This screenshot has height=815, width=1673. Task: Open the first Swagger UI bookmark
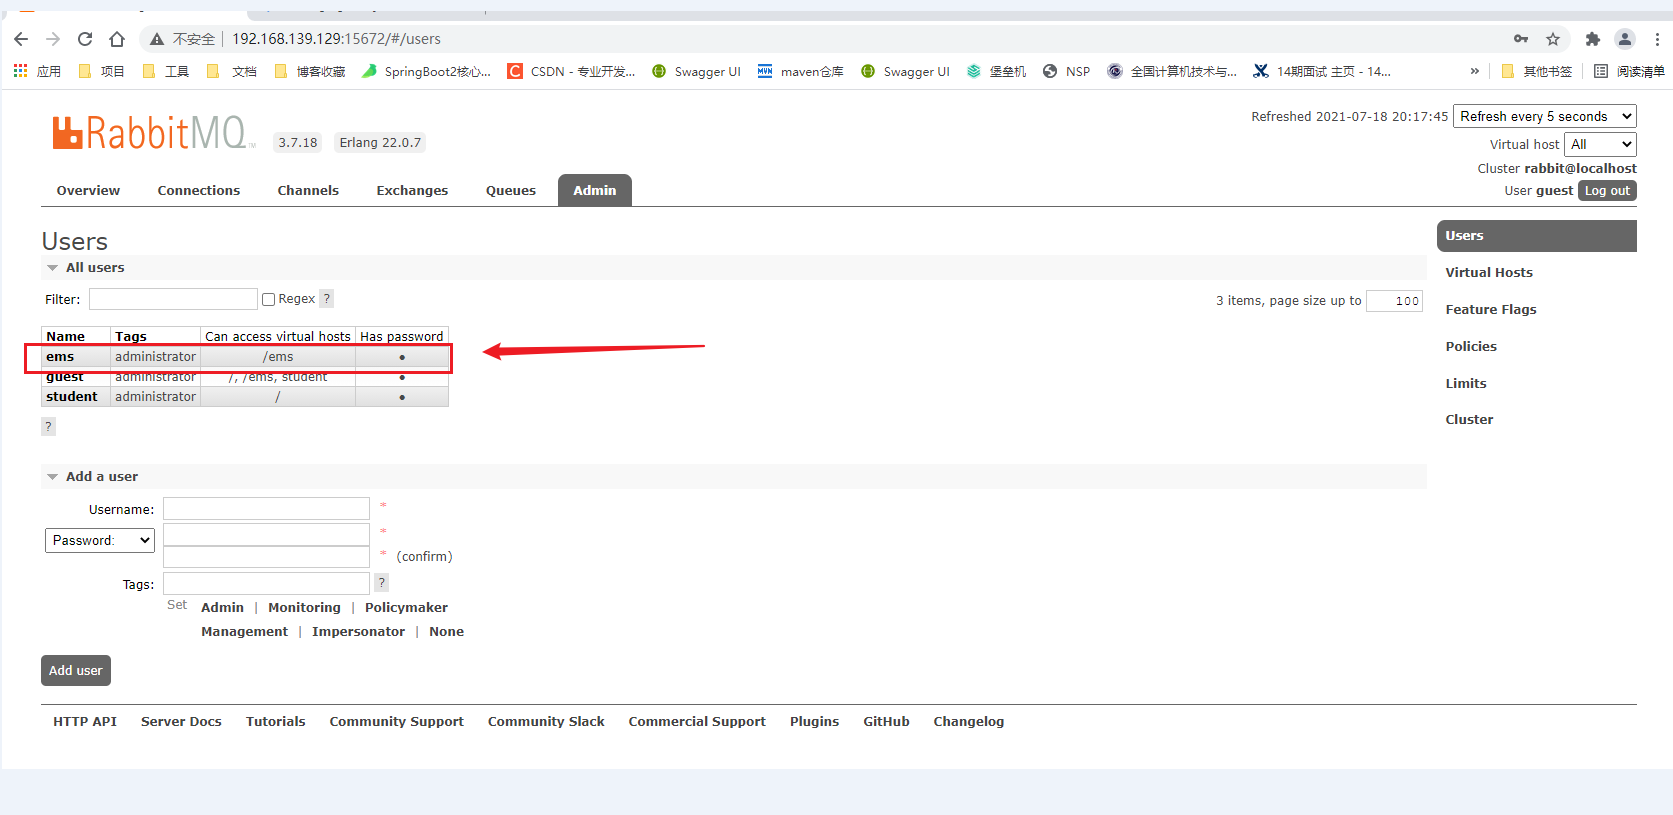click(696, 71)
